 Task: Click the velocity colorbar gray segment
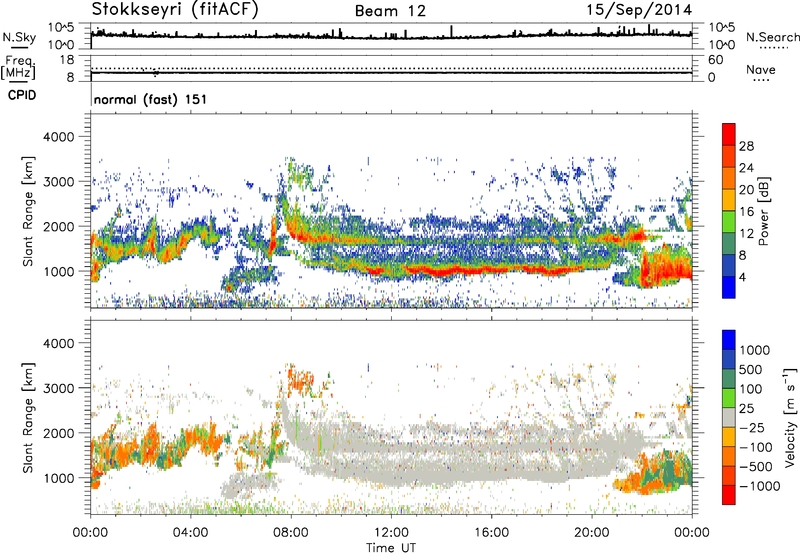pos(729,418)
